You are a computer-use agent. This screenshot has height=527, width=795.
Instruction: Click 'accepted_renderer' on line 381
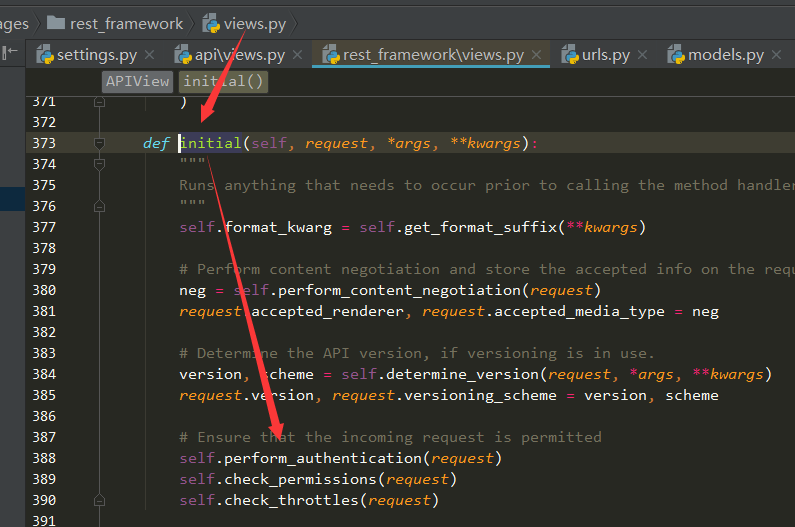(x=327, y=312)
